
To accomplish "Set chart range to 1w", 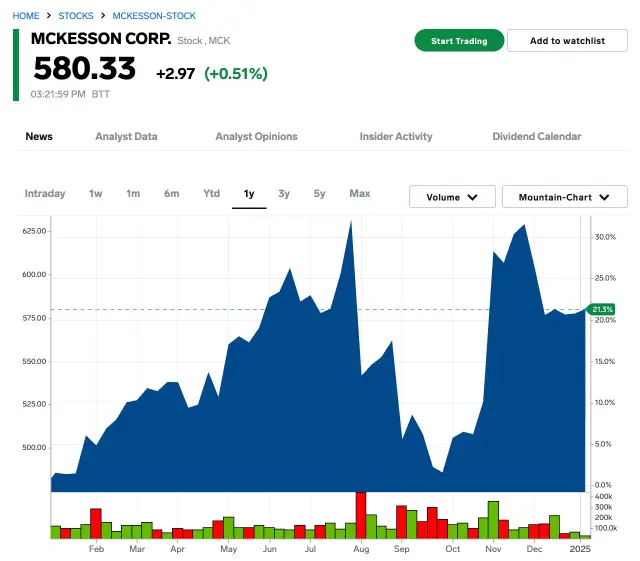I will 96,194.
